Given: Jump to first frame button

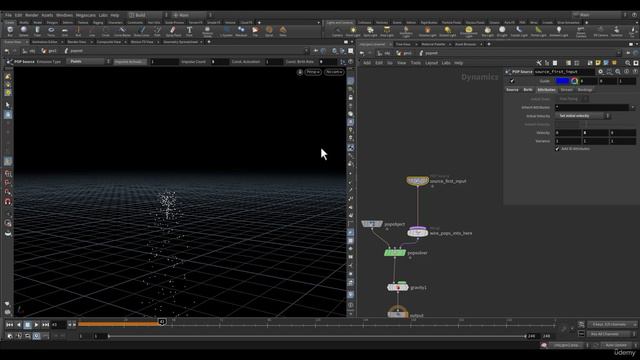Looking at the screenshot, I should click(9, 325).
